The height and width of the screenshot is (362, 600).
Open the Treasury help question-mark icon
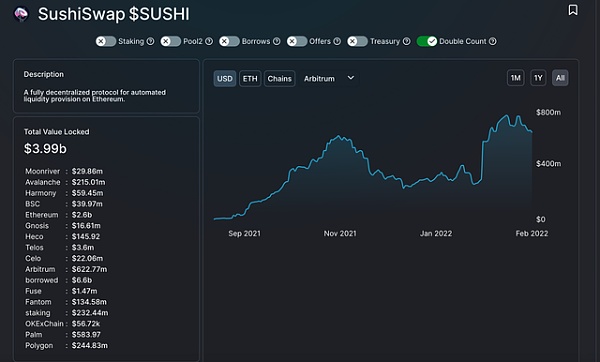[x=407, y=41]
